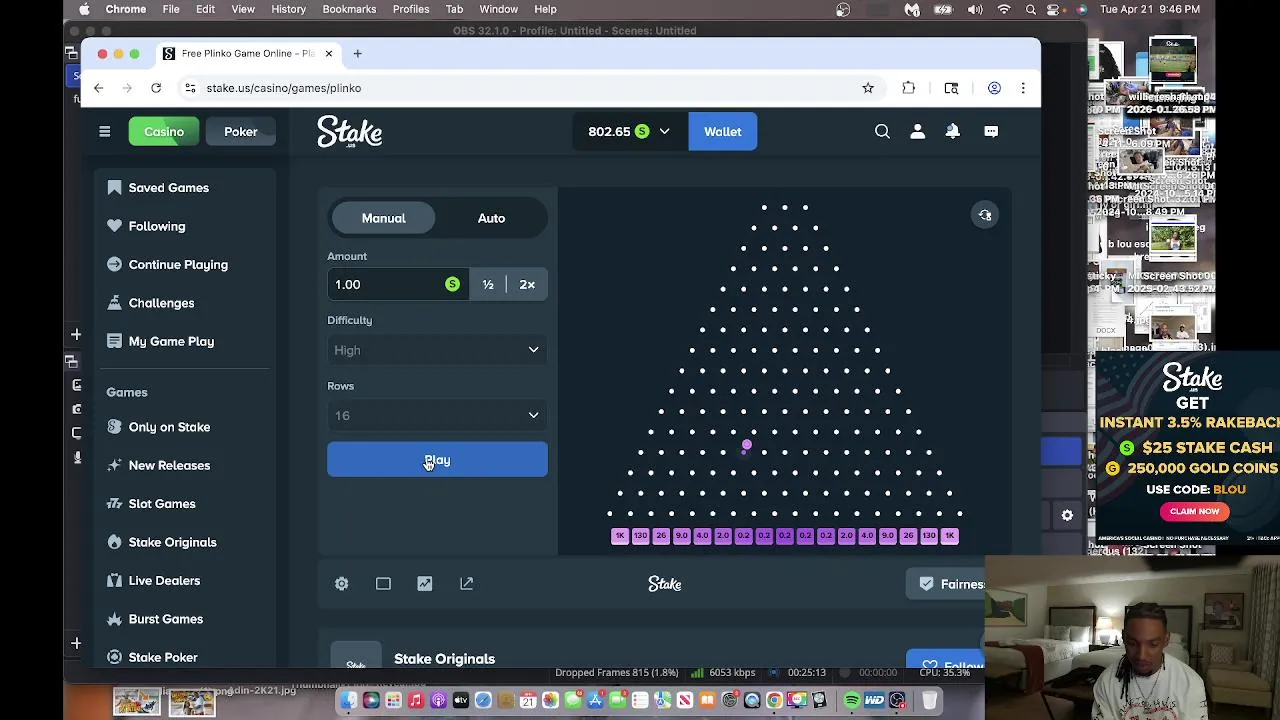
Task: Open Continue Playing link
Action: [178, 264]
